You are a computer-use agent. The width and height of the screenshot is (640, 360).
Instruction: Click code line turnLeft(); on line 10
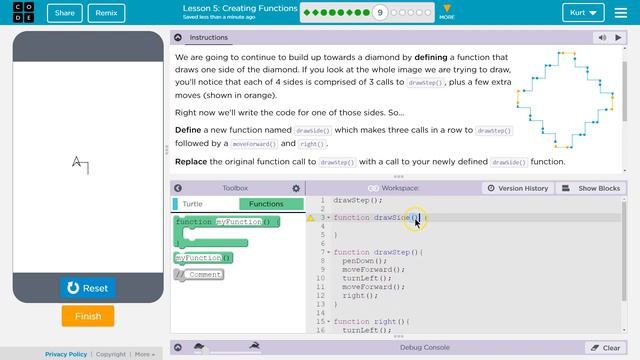[x=367, y=278]
